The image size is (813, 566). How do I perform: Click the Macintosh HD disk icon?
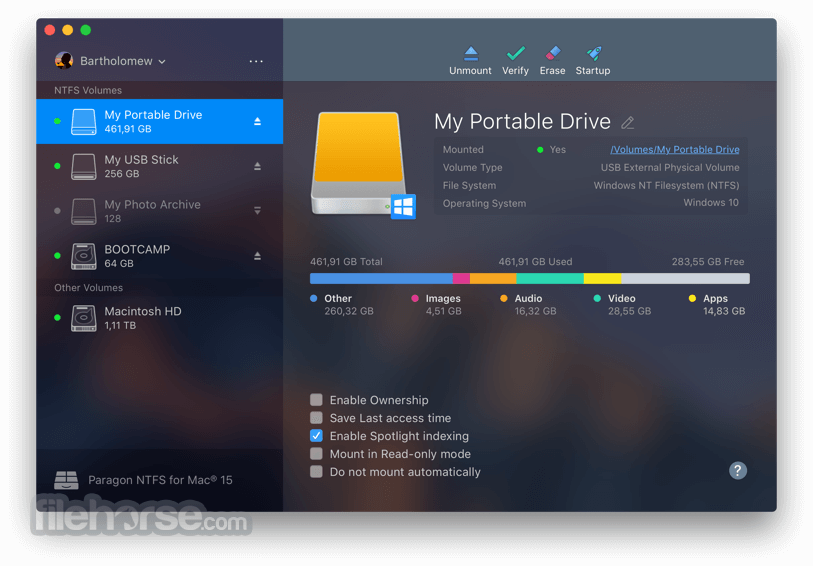coord(83,318)
